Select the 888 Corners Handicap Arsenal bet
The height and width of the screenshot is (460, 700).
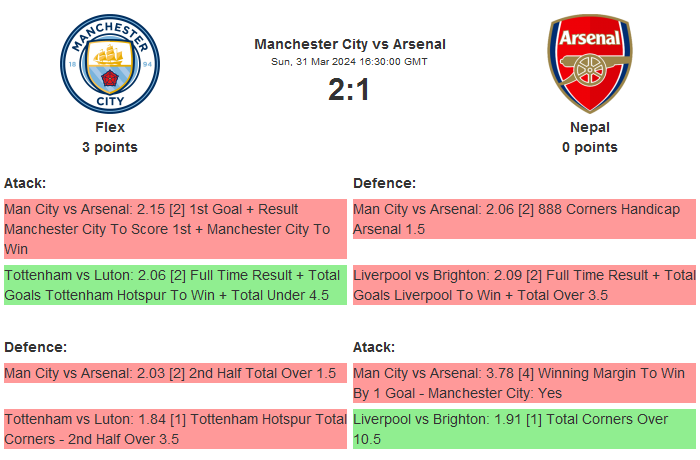[524, 219]
